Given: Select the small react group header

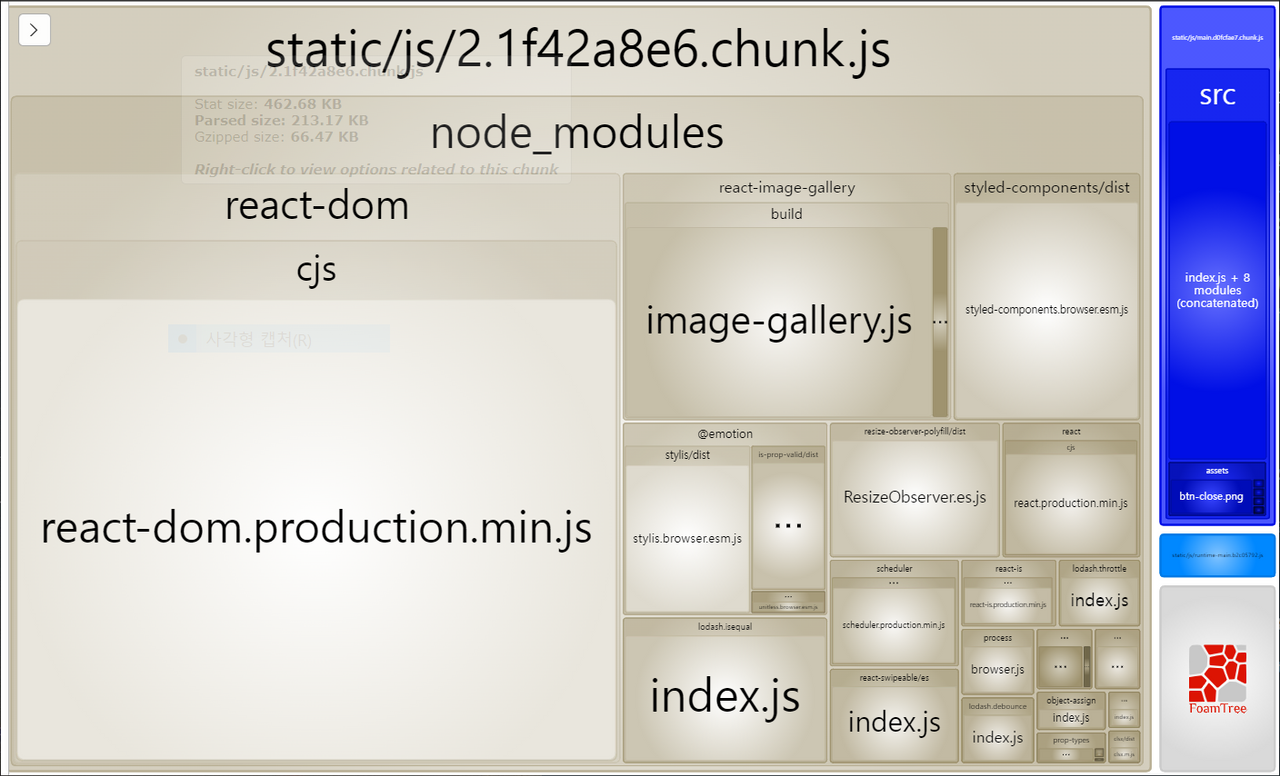Looking at the screenshot, I should pyautogui.click(x=1071, y=431).
